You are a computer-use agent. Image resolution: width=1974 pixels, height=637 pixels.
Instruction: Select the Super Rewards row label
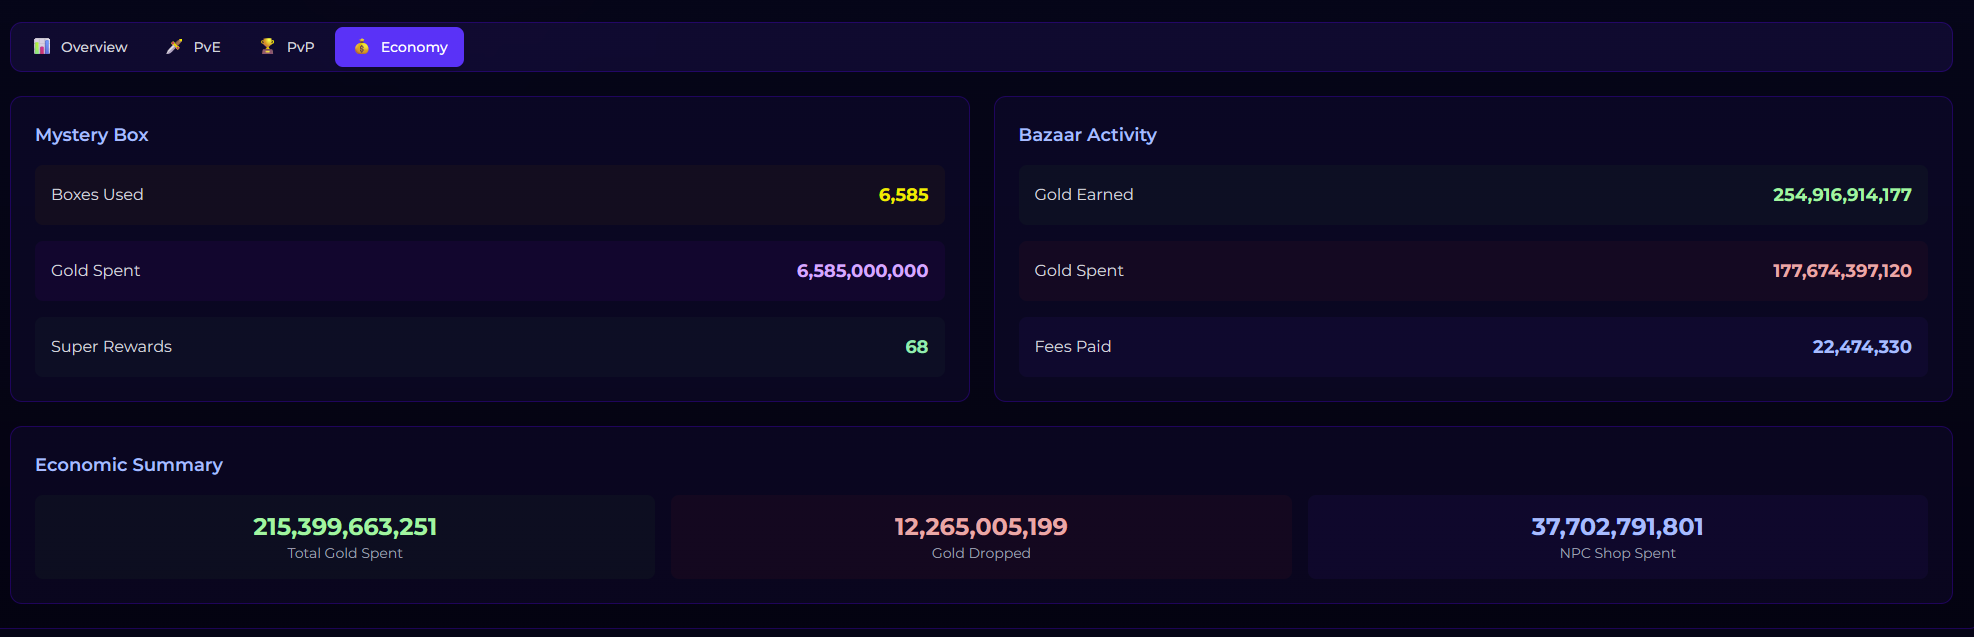(x=111, y=347)
